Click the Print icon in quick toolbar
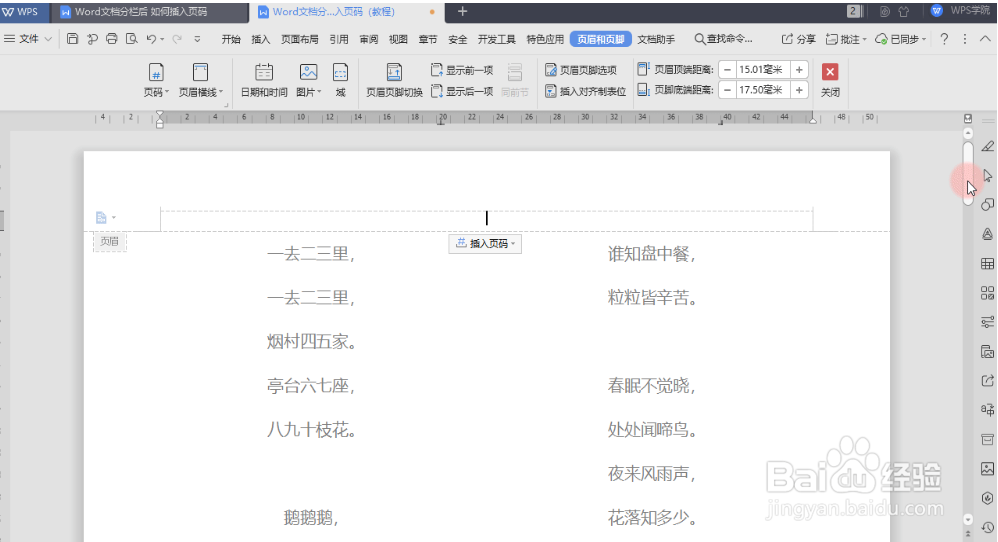 tap(112, 39)
